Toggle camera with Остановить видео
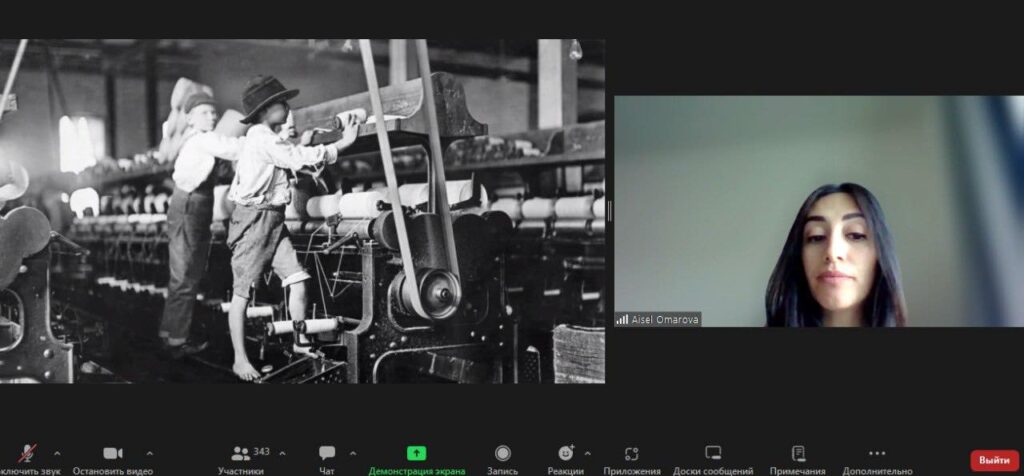Image resolution: width=1024 pixels, height=476 pixels. (x=113, y=455)
